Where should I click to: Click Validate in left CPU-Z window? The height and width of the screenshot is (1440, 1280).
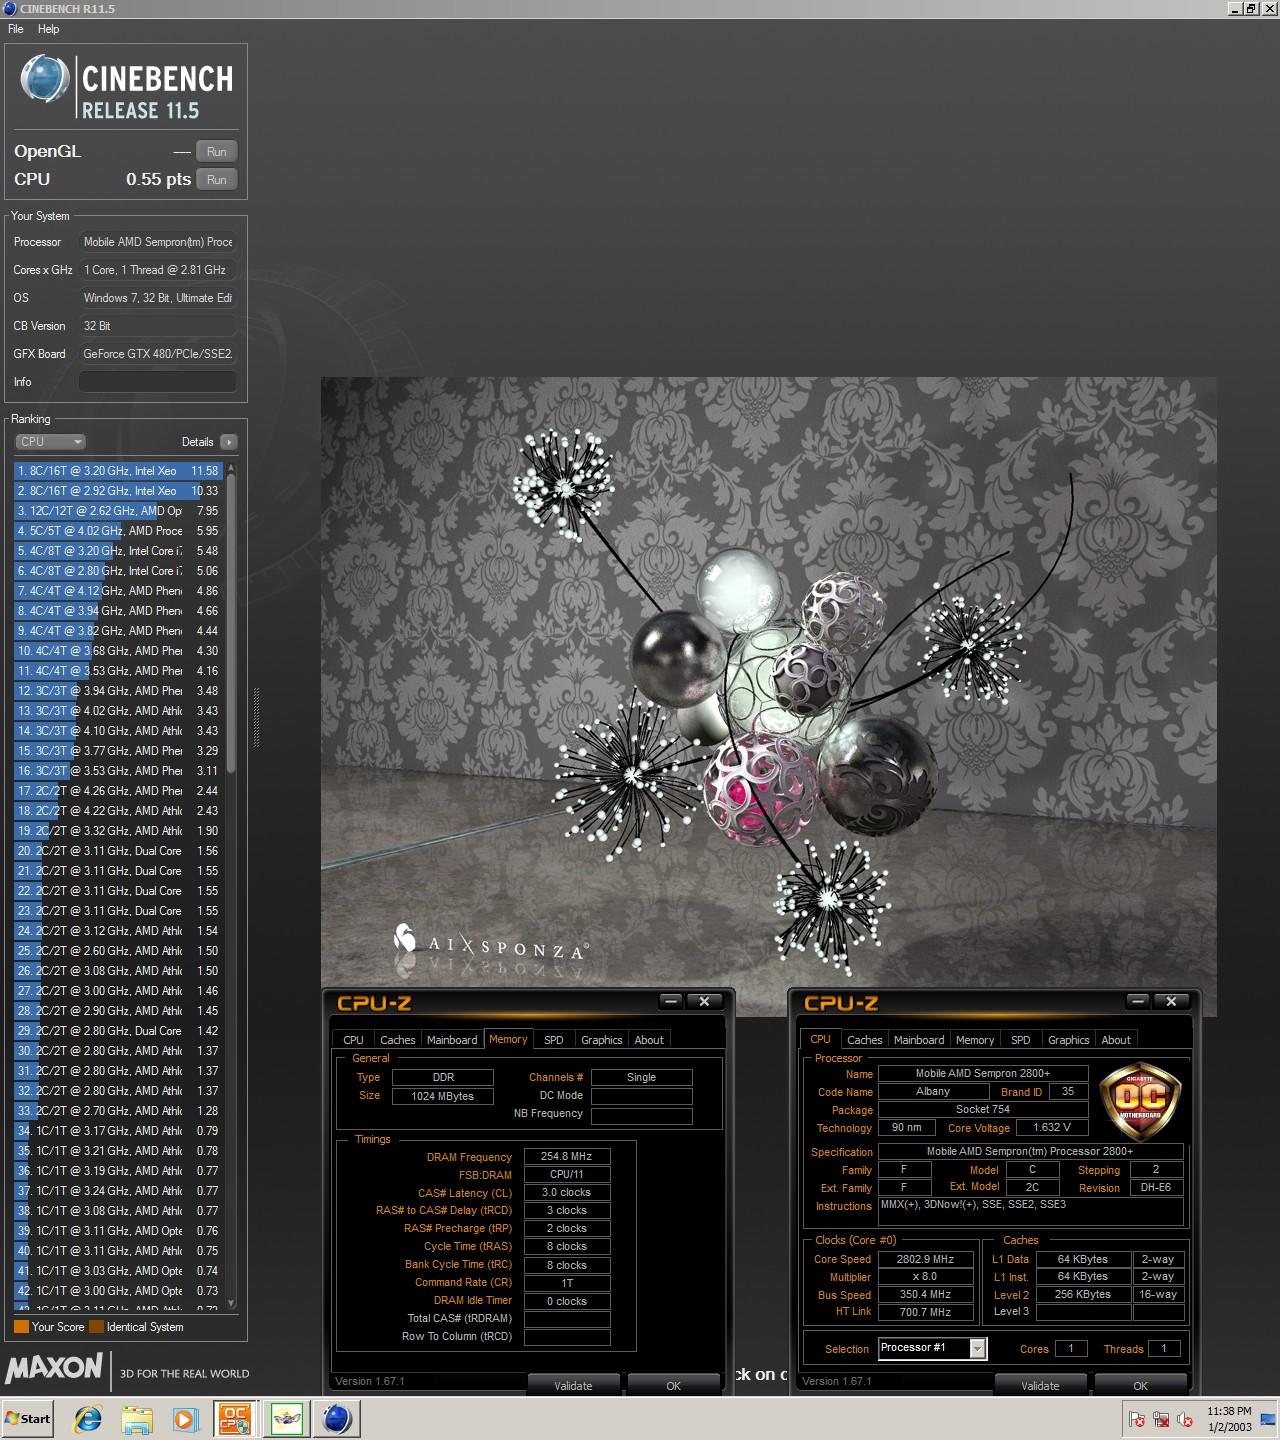(x=574, y=1386)
